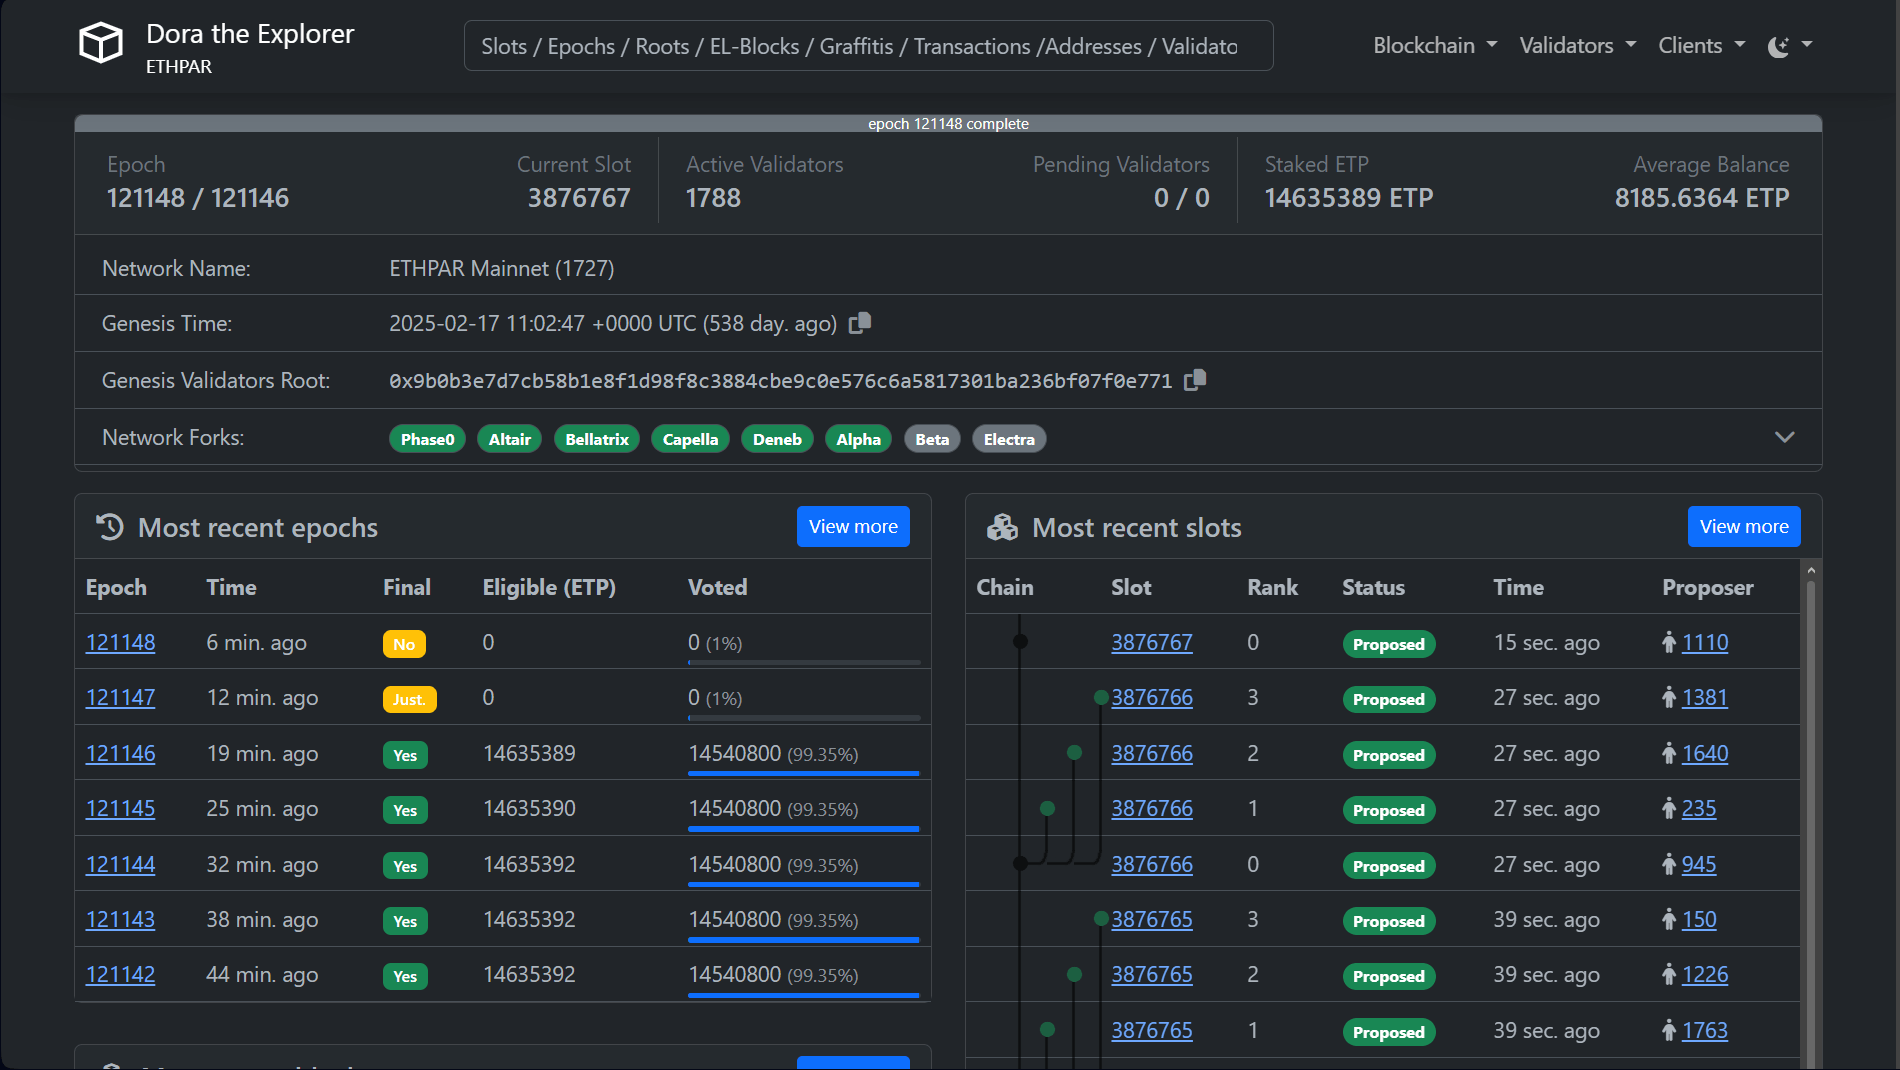The image size is (1900, 1070).
Task: Click the Deneb fork badge
Action: click(x=777, y=439)
